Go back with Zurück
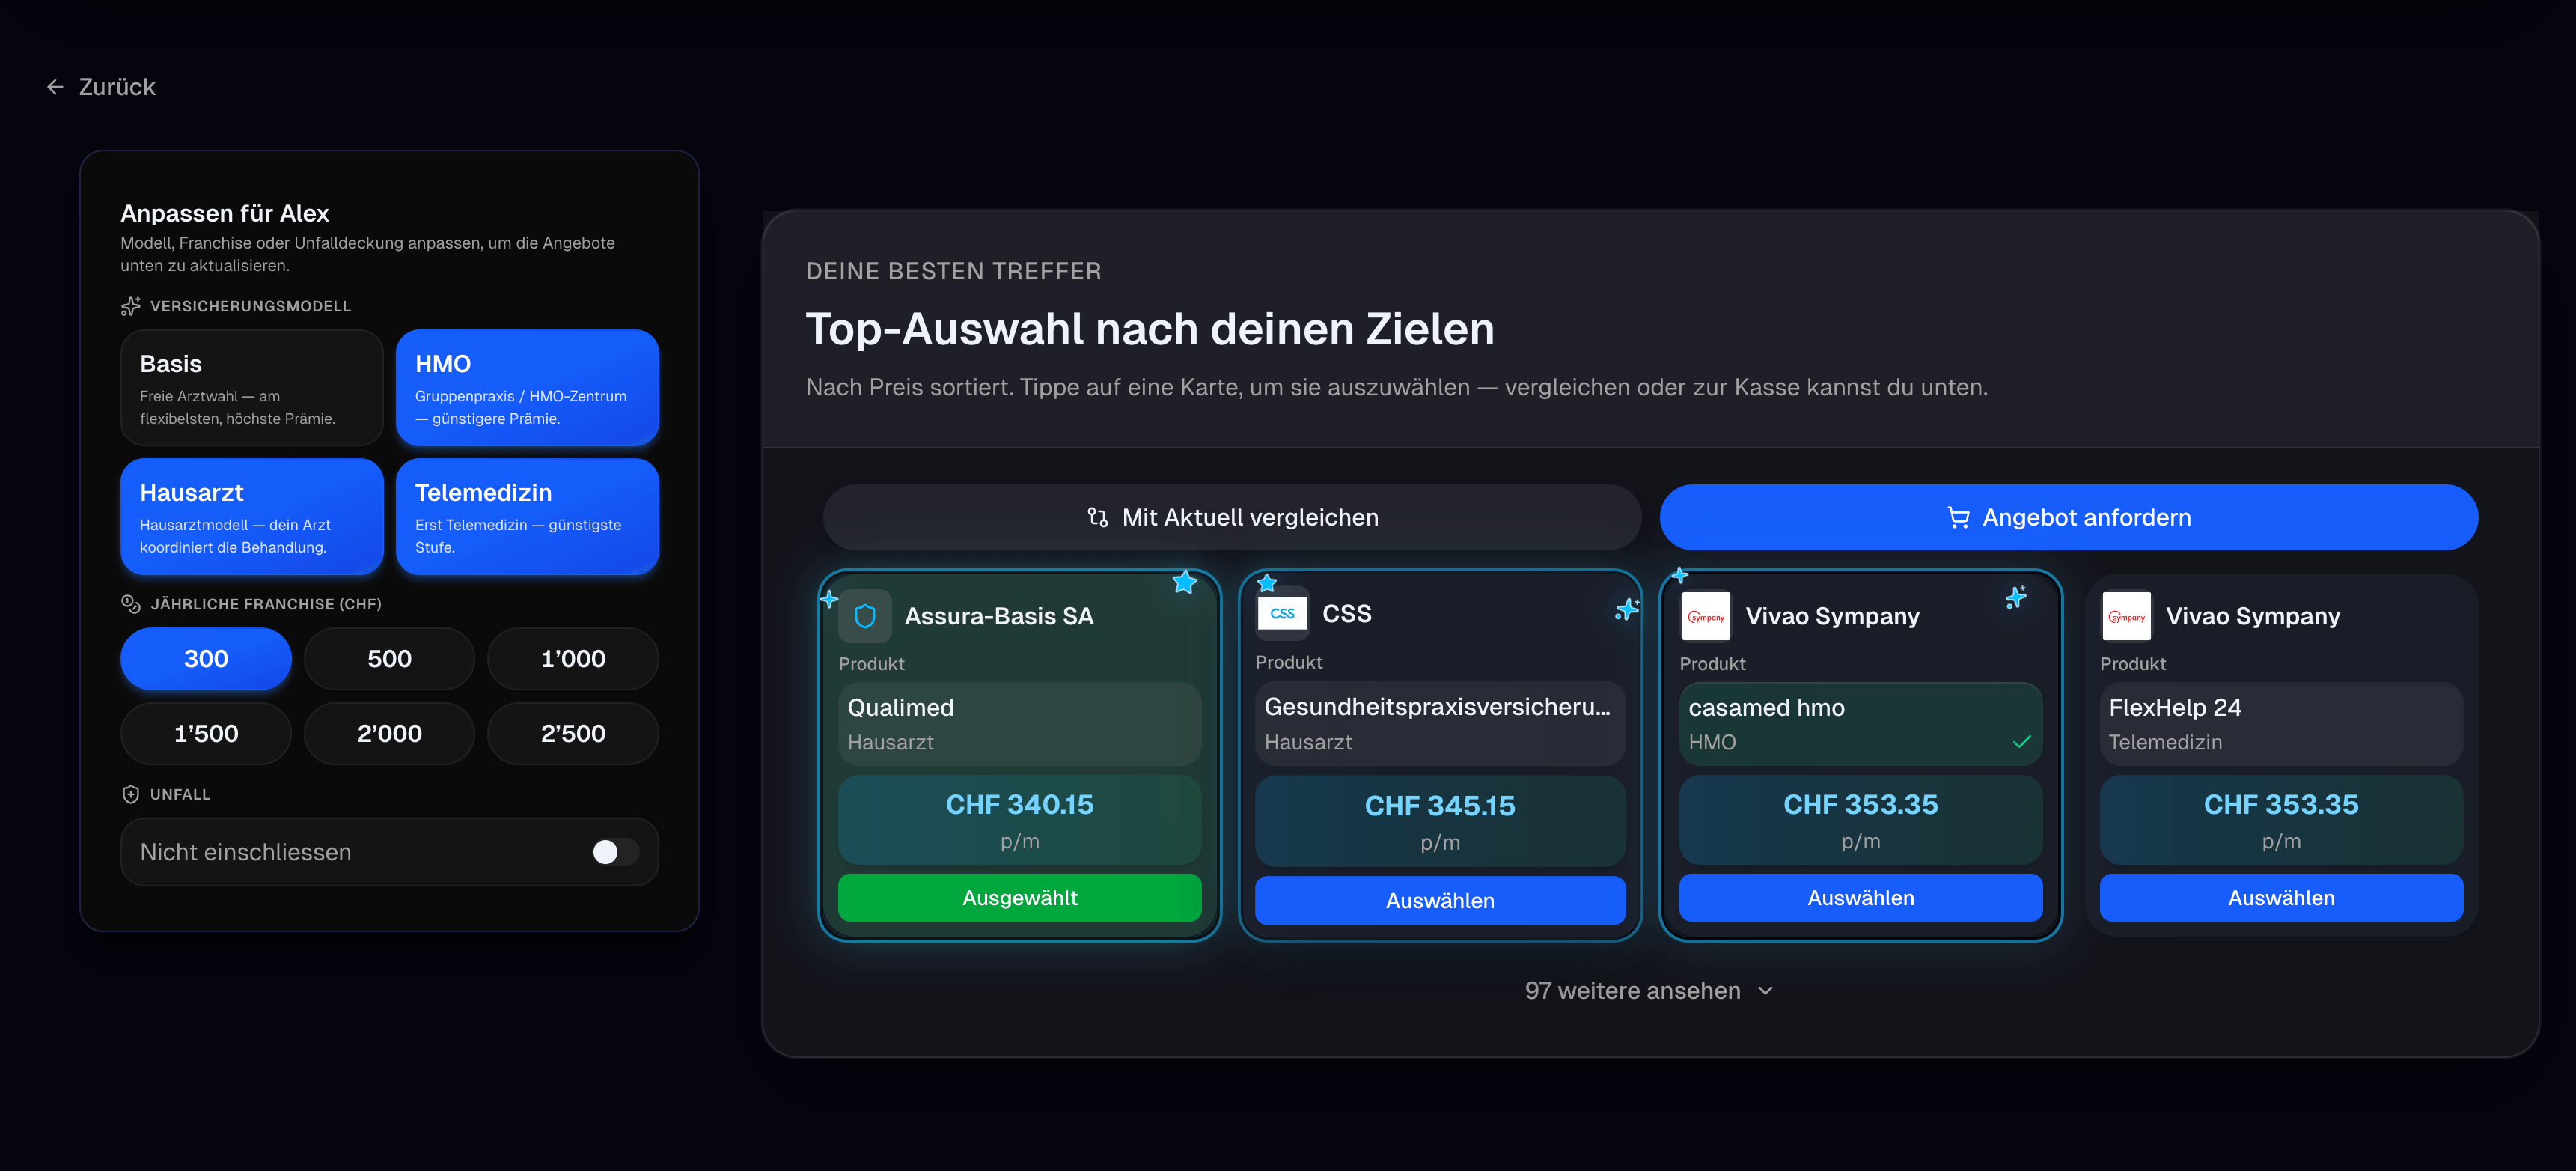Viewport: 2576px width, 1171px height. tap(101, 87)
